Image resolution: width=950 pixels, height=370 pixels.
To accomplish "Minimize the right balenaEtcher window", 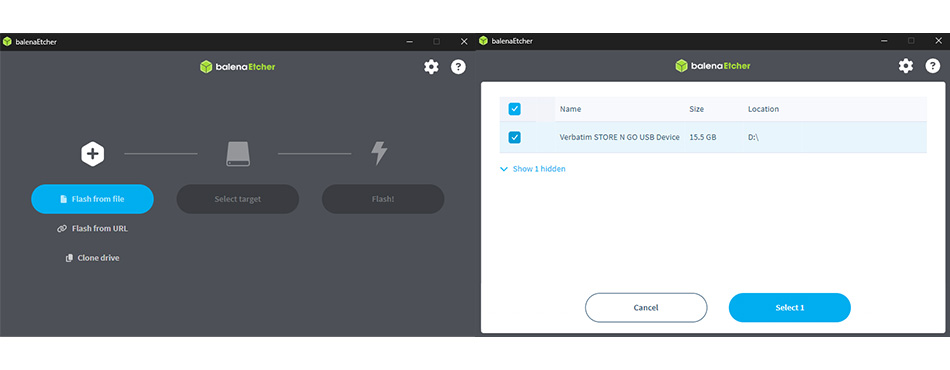I will 885,41.
